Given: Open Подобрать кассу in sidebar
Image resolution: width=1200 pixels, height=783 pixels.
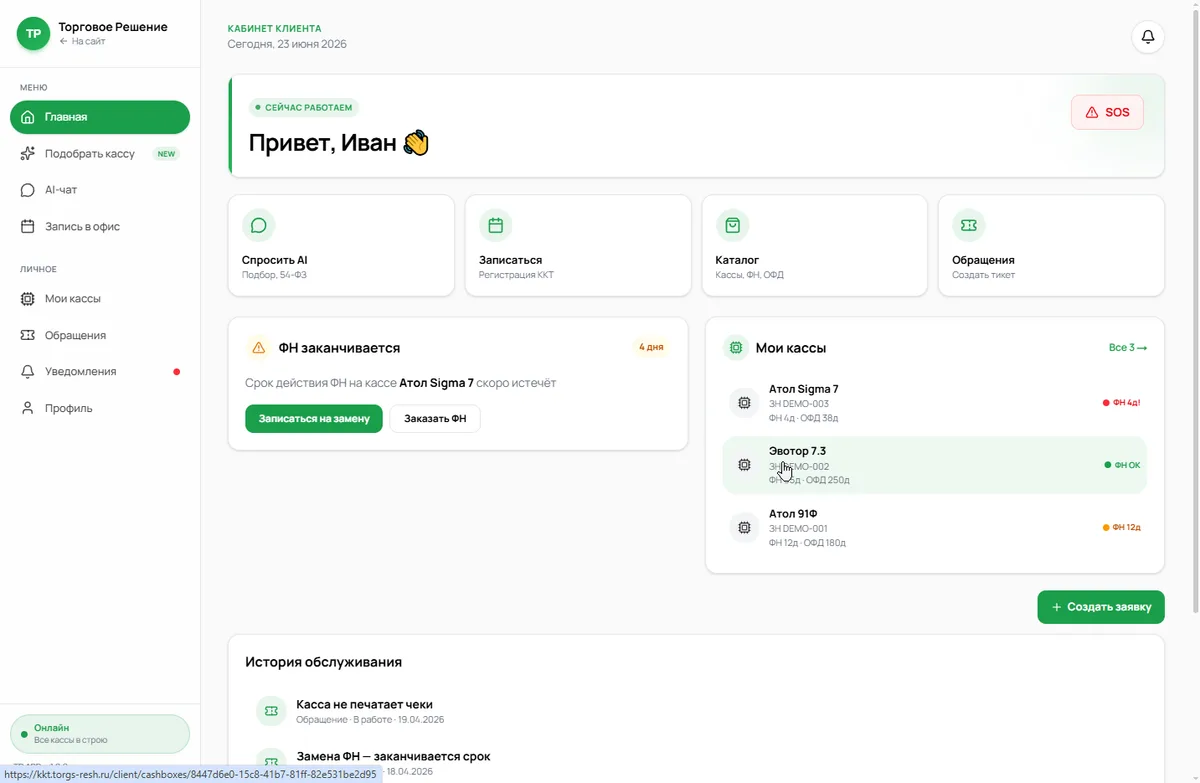Looking at the screenshot, I should pyautogui.click(x=100, y=154).
